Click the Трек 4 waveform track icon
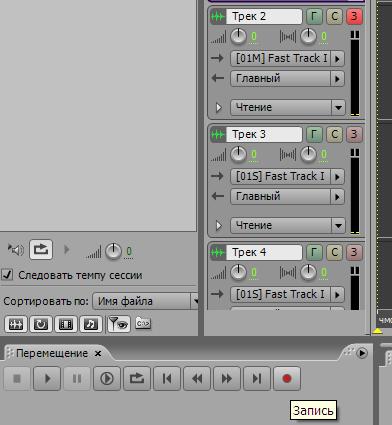Image resolution: width=392 pixels, height=425 pixels. pyautogui.click(x=218, y=252)
